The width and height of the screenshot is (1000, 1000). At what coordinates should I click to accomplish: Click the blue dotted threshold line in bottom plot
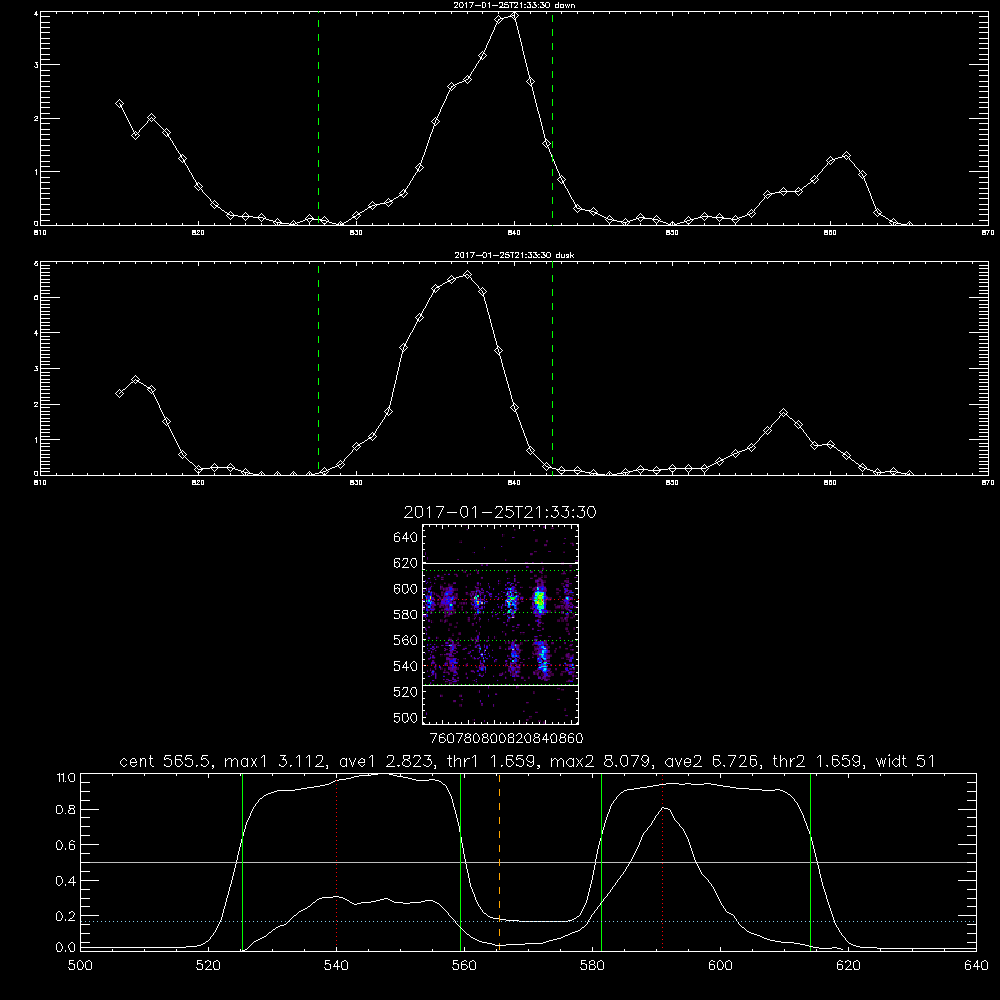[x=528, y=922]
